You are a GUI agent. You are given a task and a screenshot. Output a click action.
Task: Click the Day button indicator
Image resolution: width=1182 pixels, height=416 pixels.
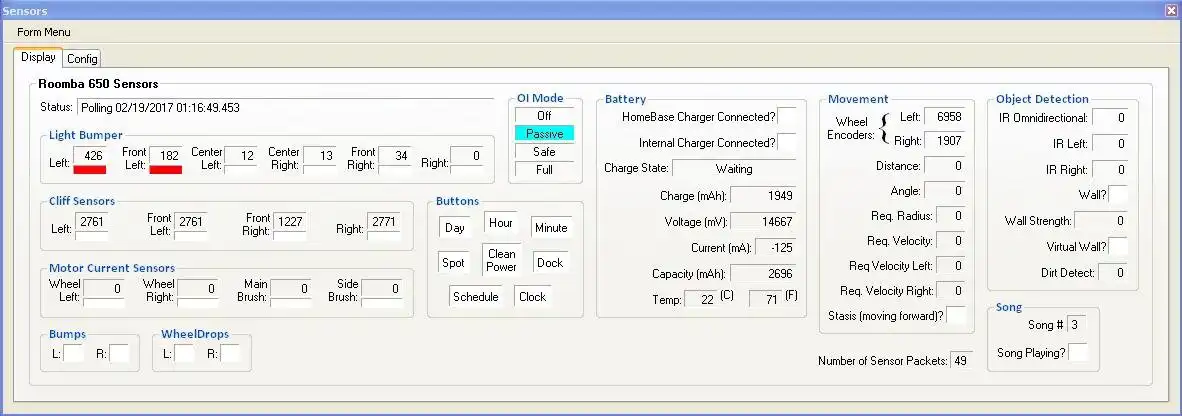pyautogui.click(x=455, y=228)
